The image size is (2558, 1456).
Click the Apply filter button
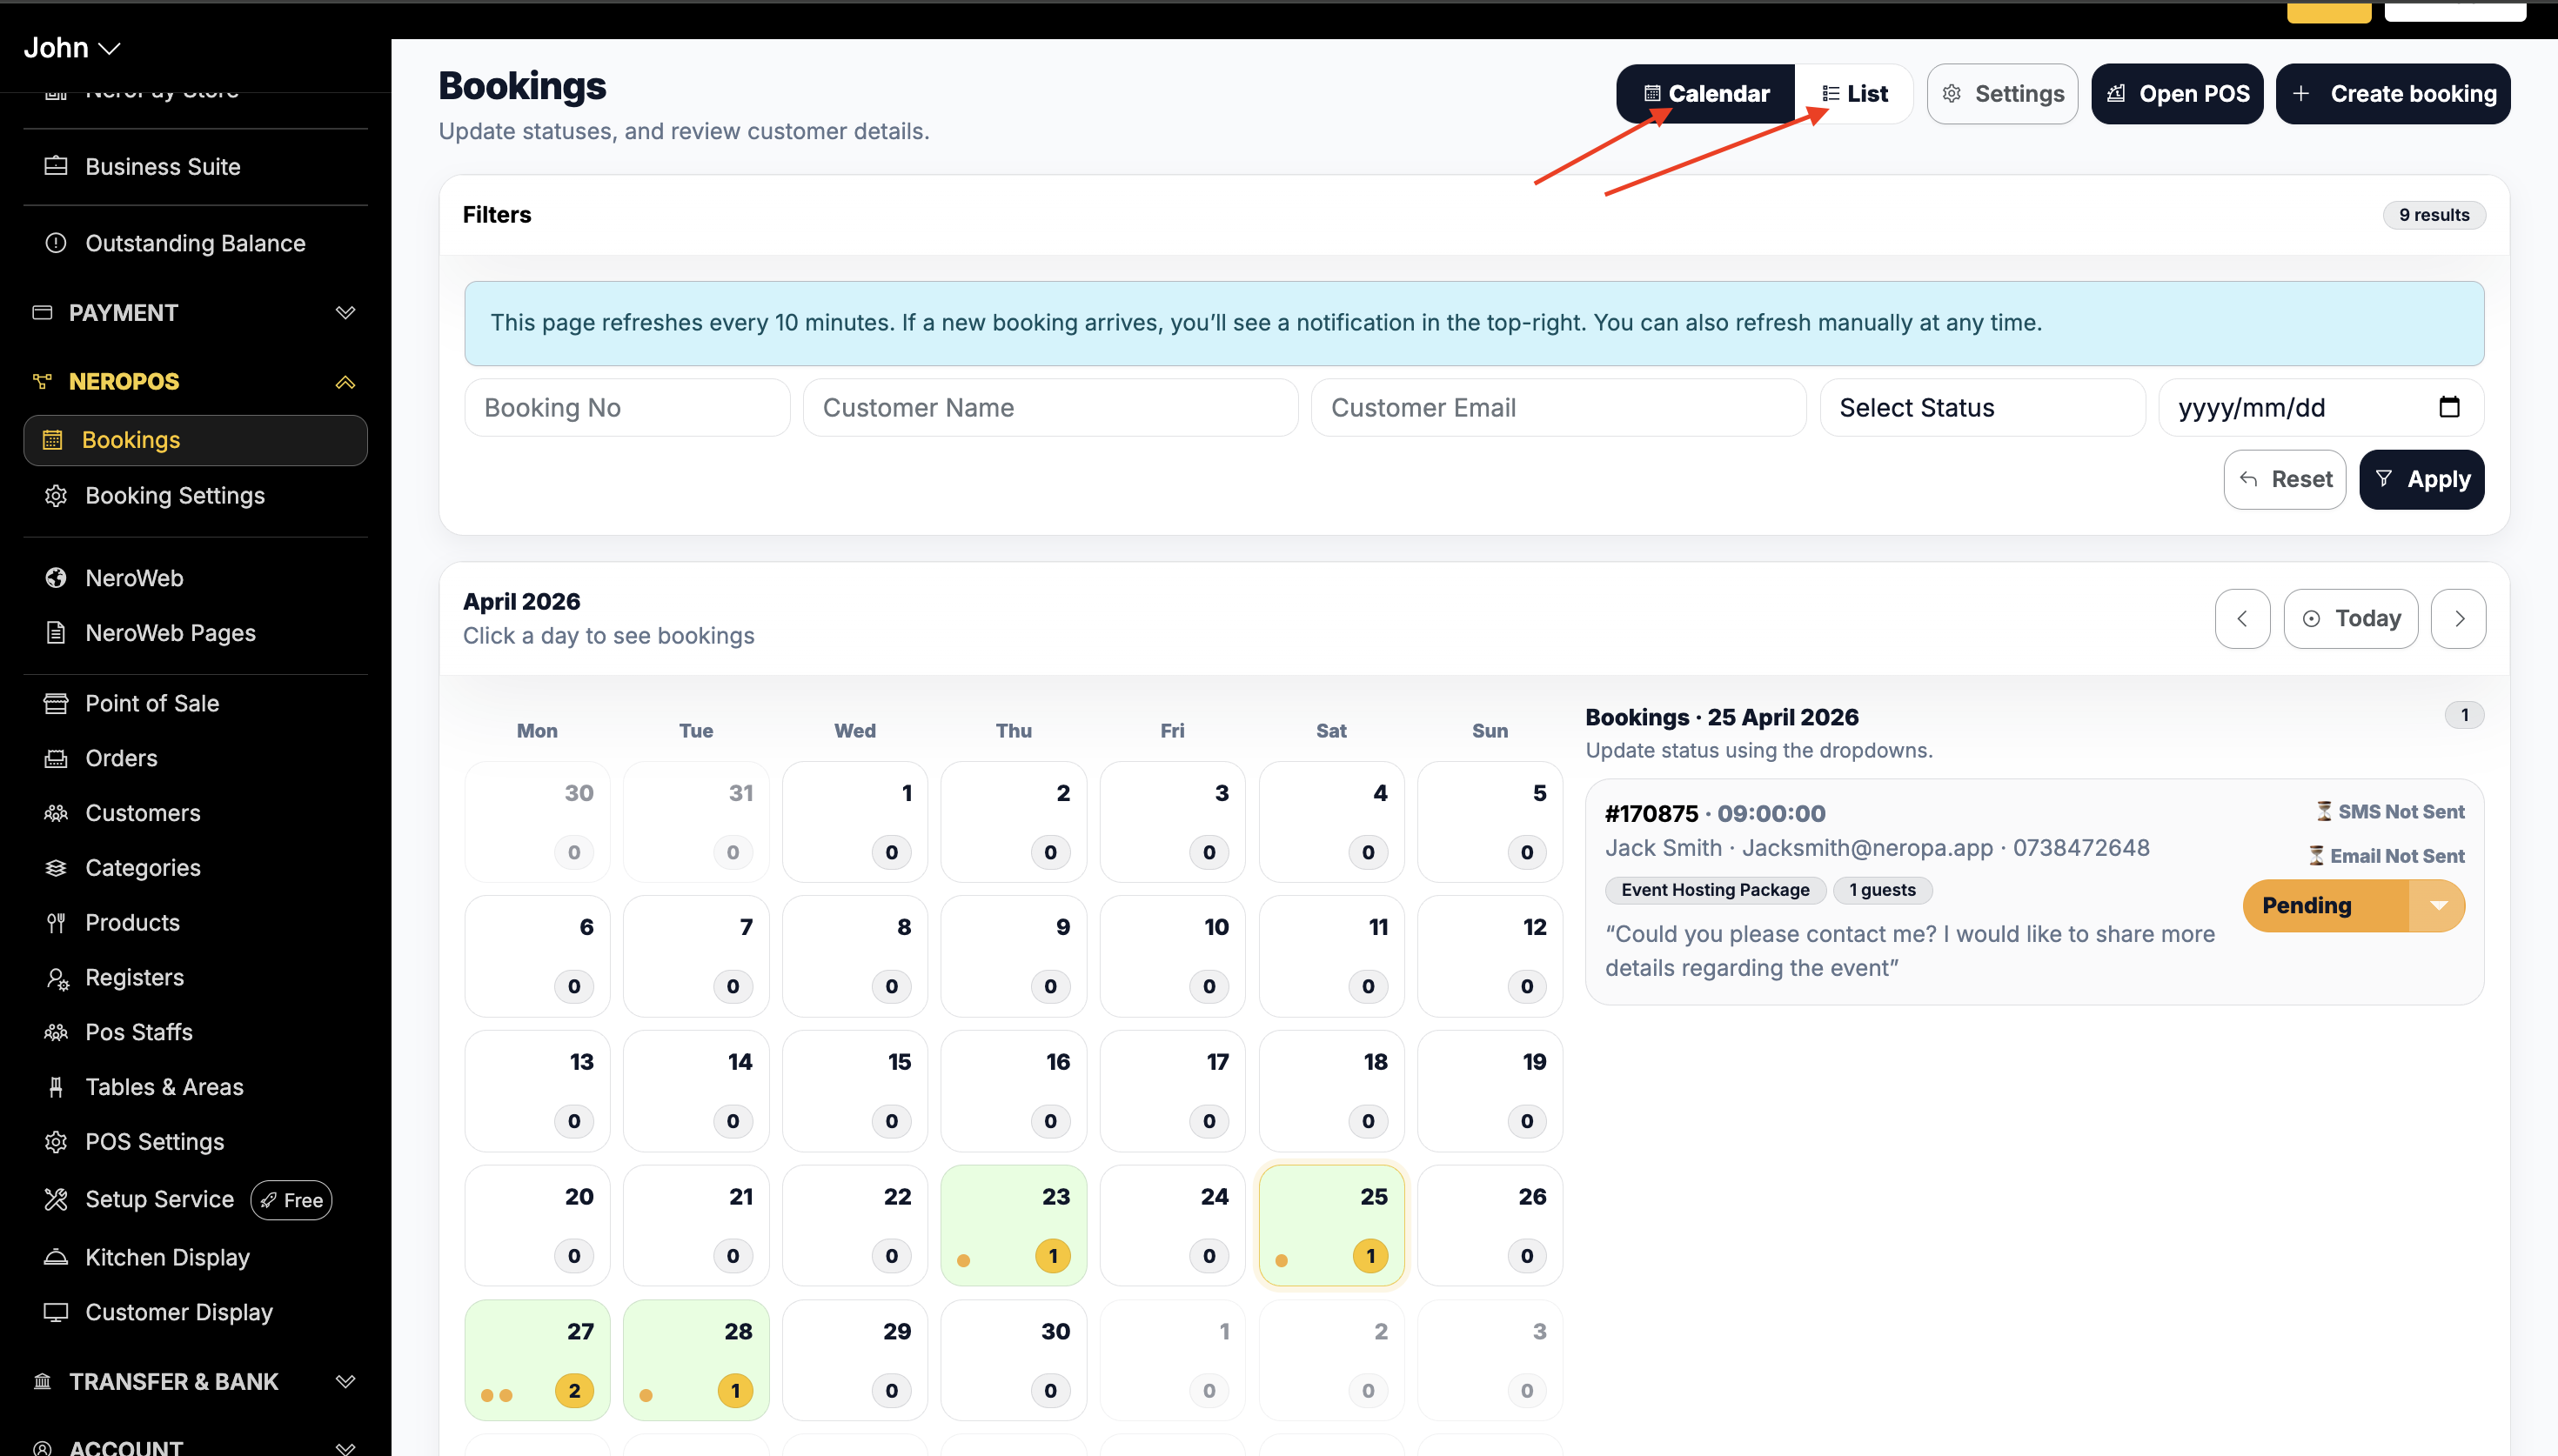(2421, 480)
